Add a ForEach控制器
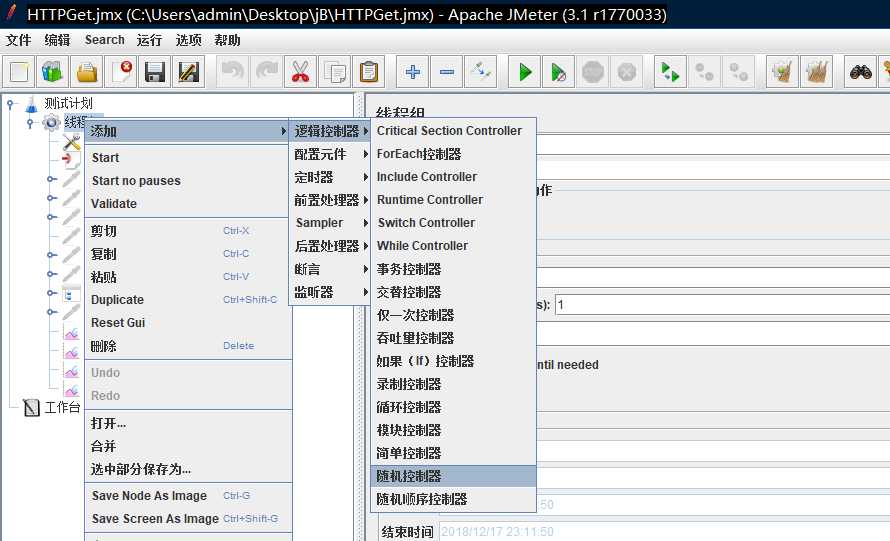The width and height of the screenshot is (890, 541). 454,154
